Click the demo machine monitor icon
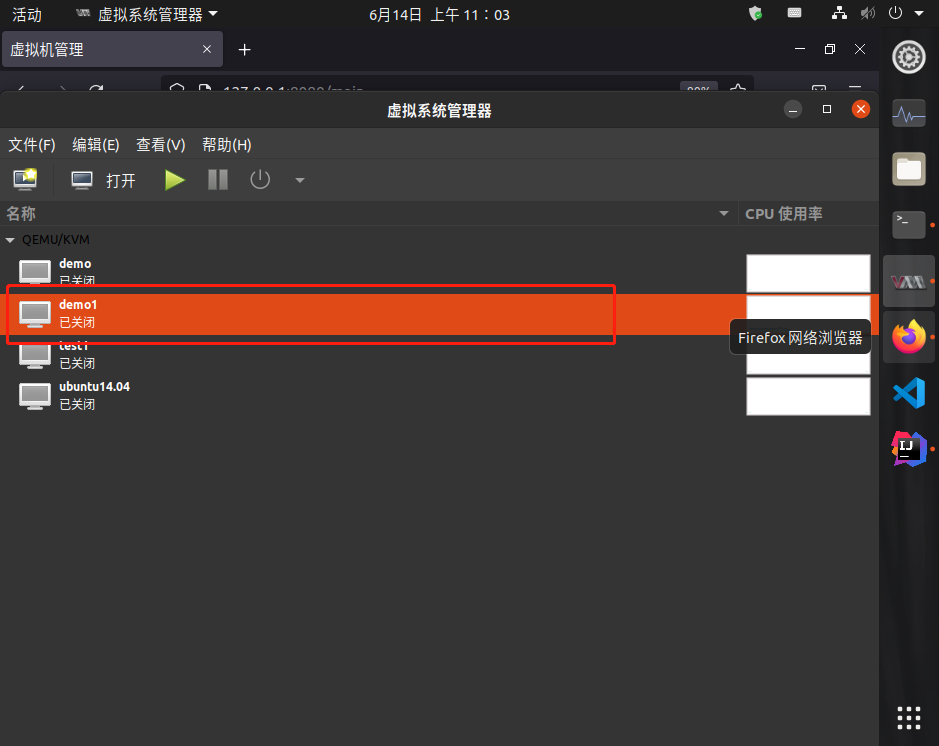 click(35, 272)
